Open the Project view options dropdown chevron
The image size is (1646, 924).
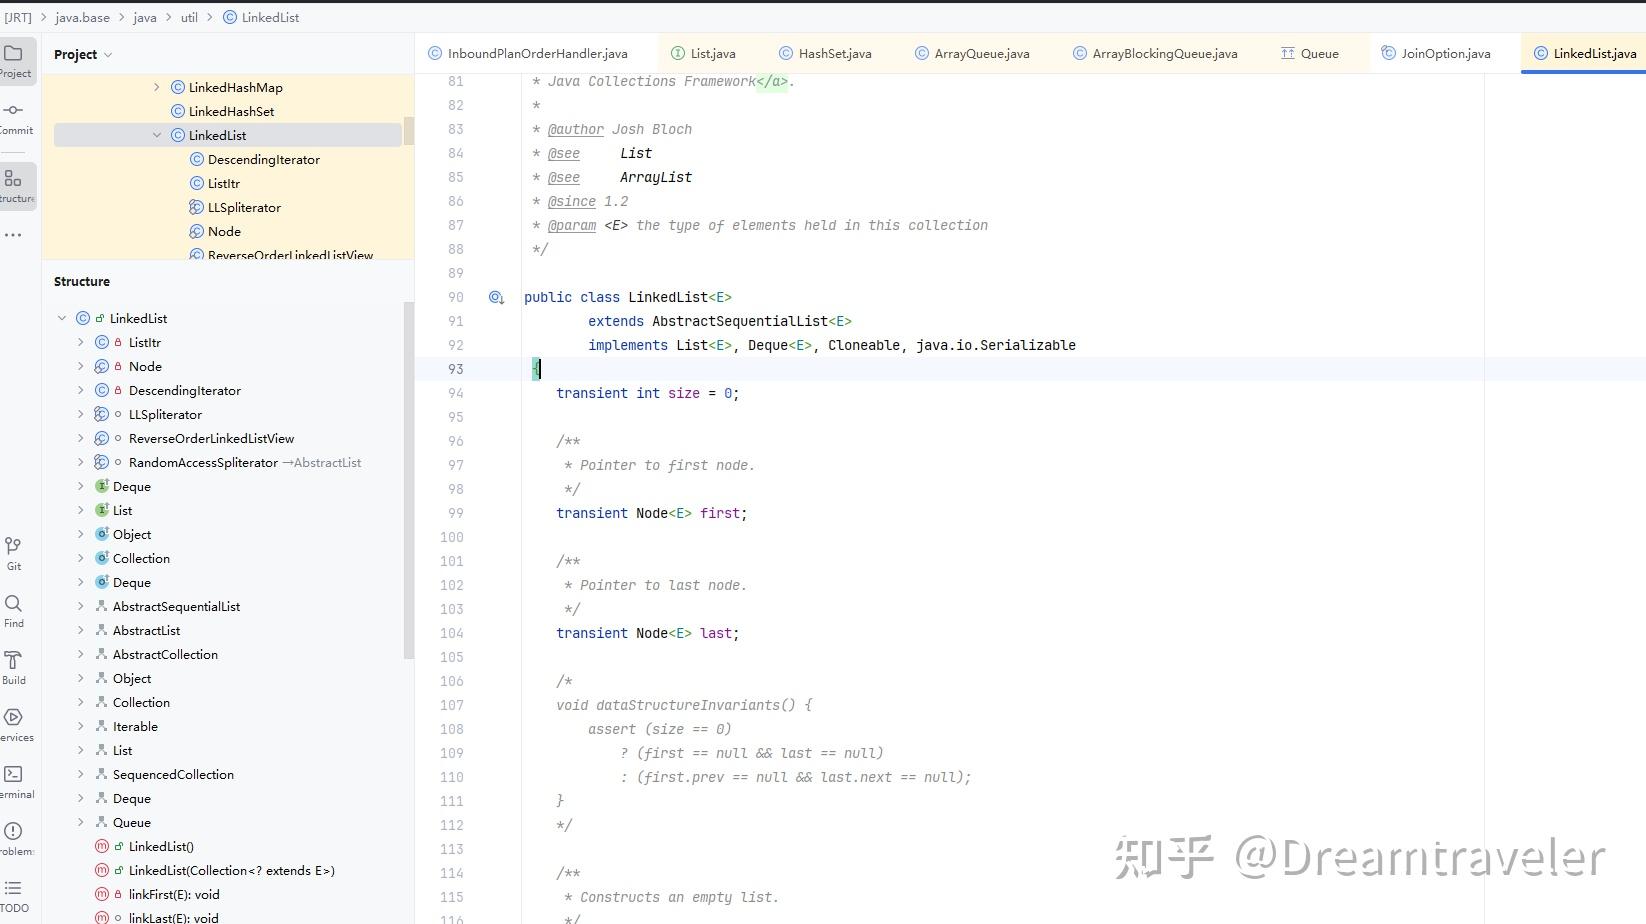pos(107,54)
